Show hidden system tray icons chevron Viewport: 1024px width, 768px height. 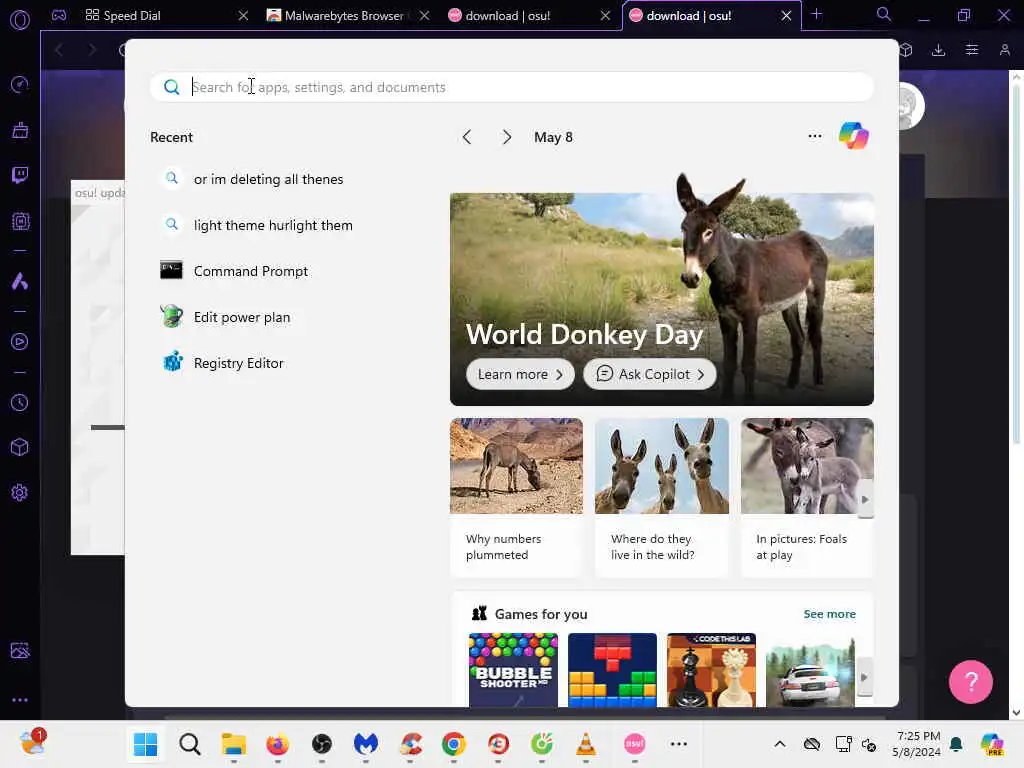click(x=780, y=744)
